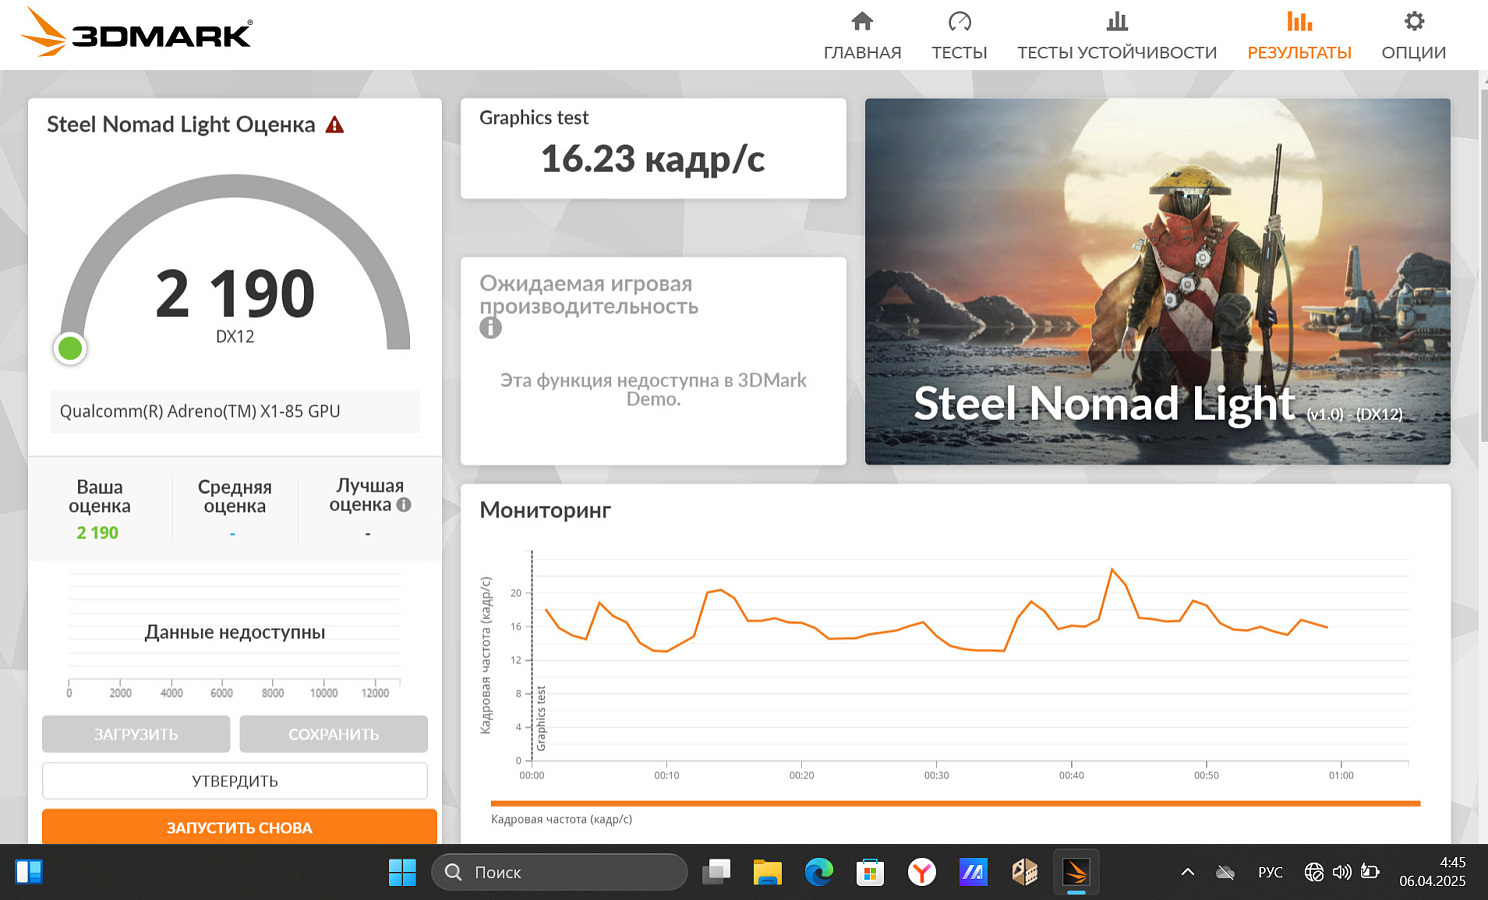This screenshot has height=900, width=1488.
Task: Open the volume speaker tray icon
Action: [x=1342, y=872]
